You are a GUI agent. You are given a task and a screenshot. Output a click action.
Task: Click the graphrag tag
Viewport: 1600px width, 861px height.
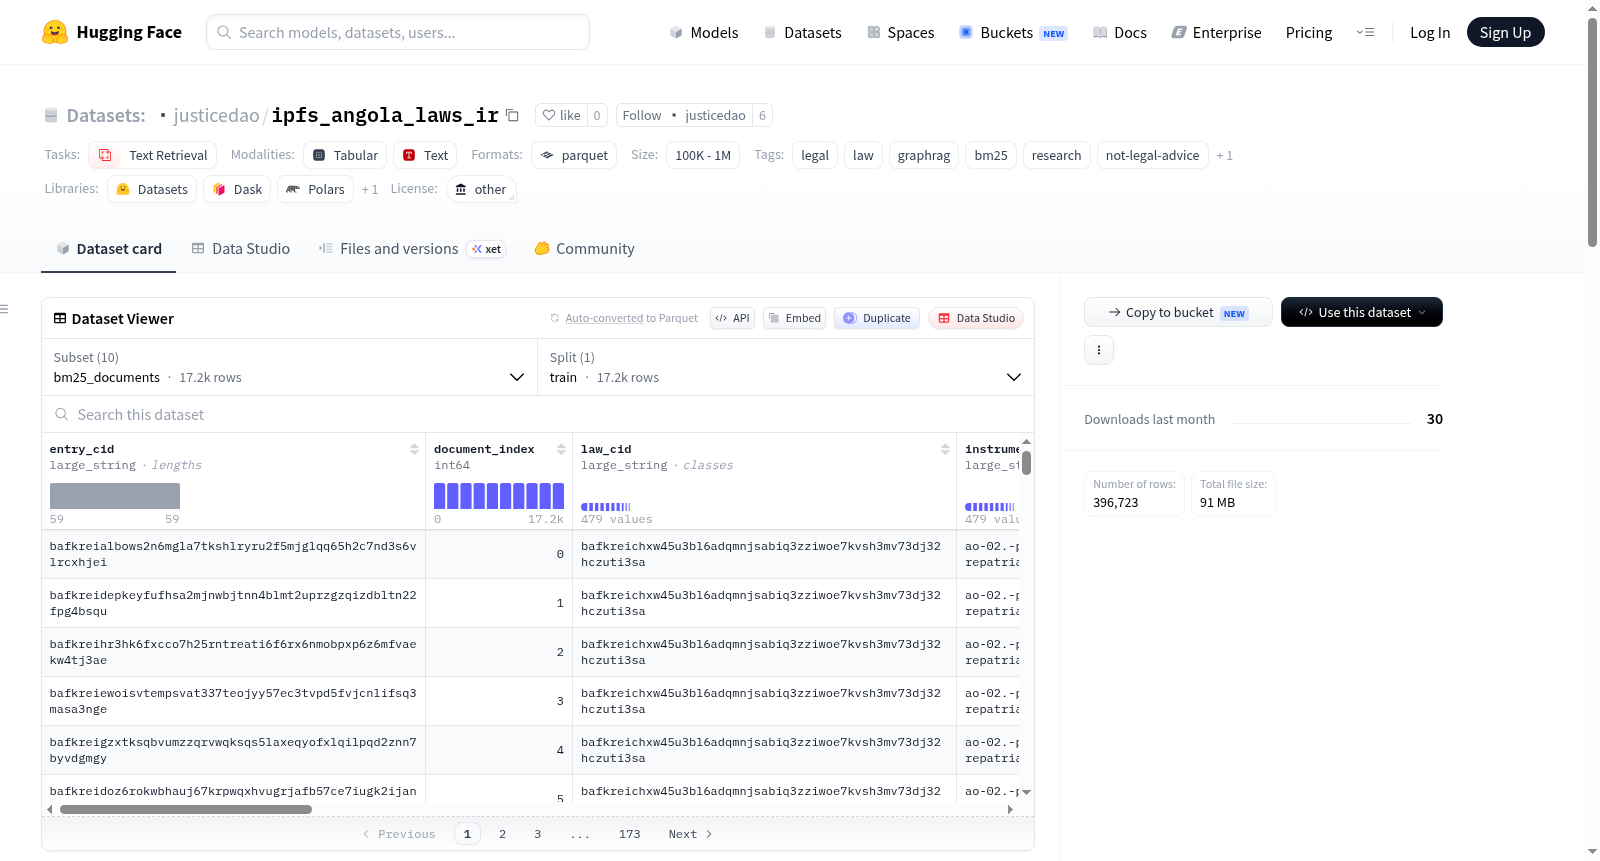tap(924, 155)
